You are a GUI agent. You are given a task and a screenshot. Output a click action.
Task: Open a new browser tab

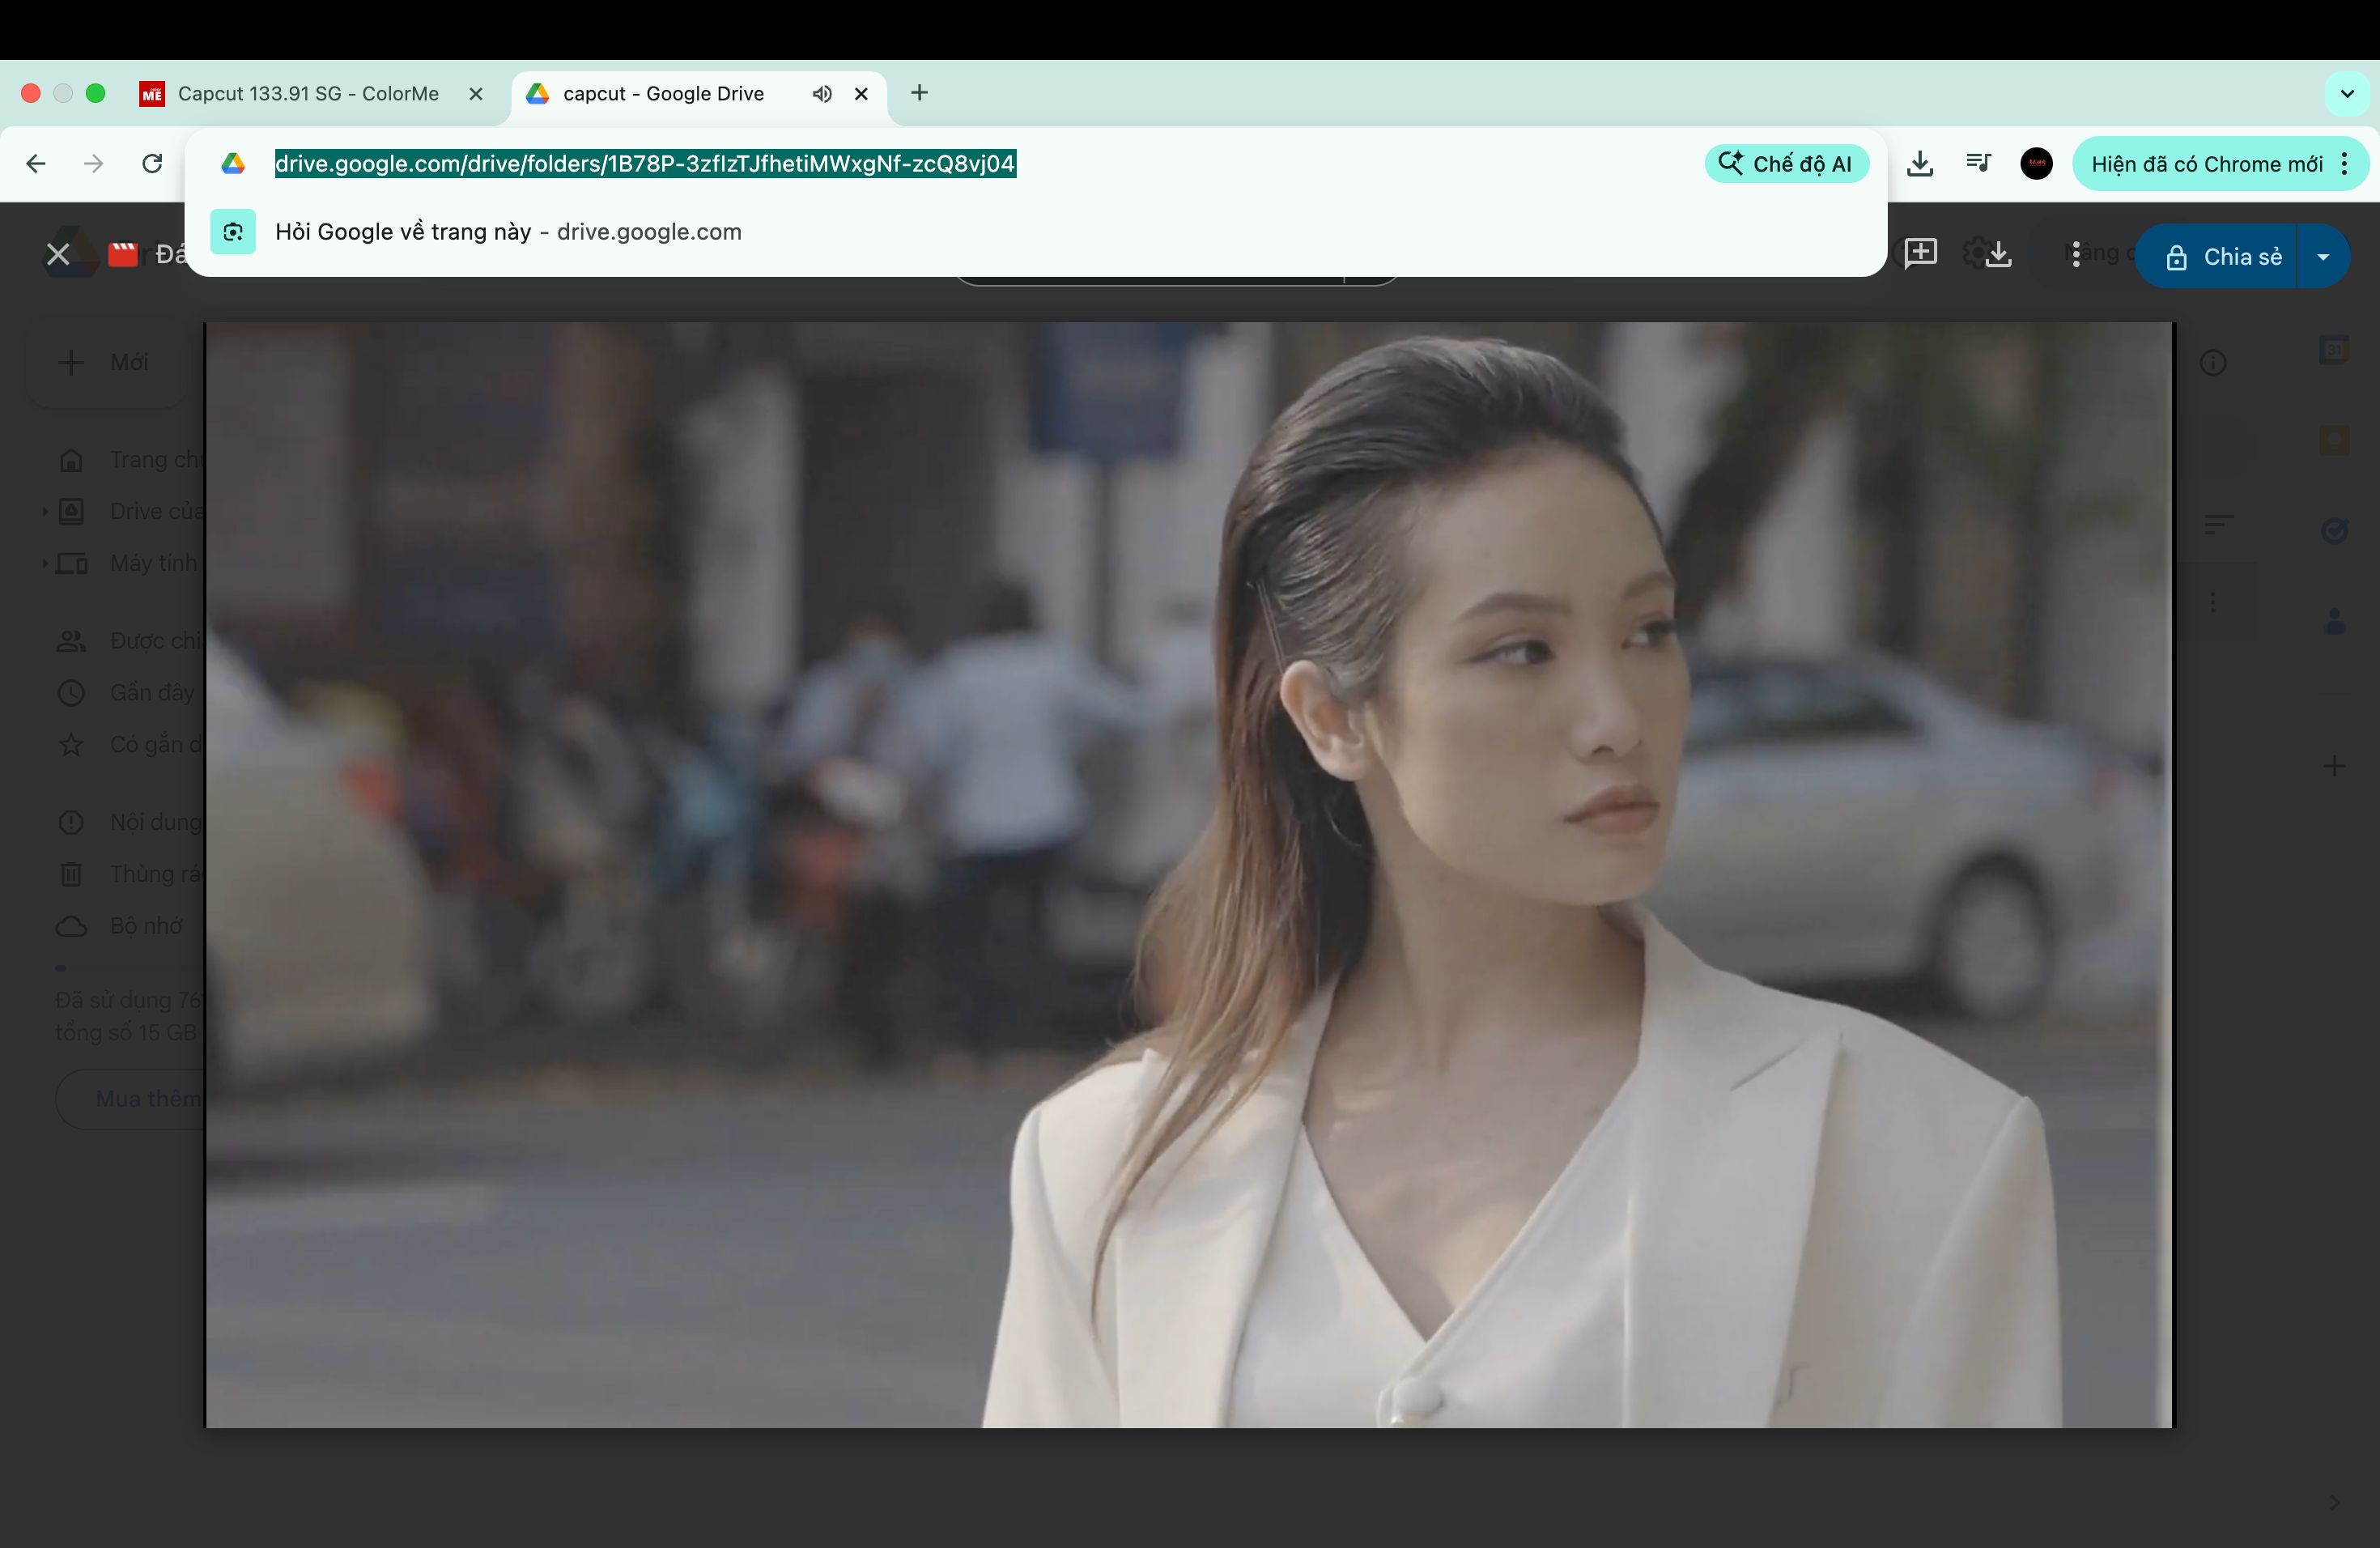(920, 93)
